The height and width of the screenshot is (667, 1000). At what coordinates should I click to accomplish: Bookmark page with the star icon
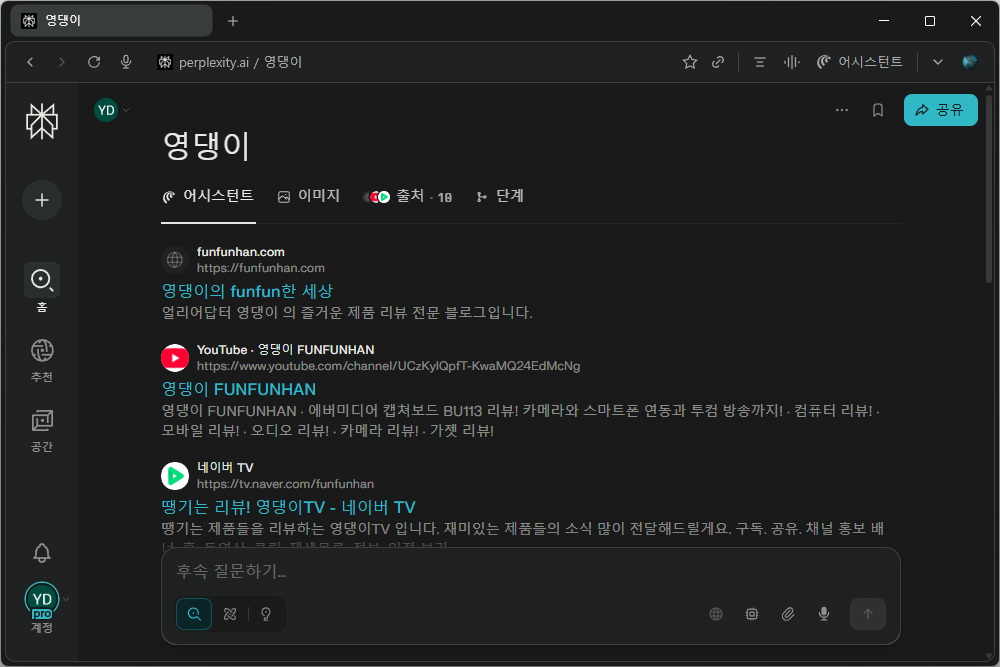click(x=689, y=62)
